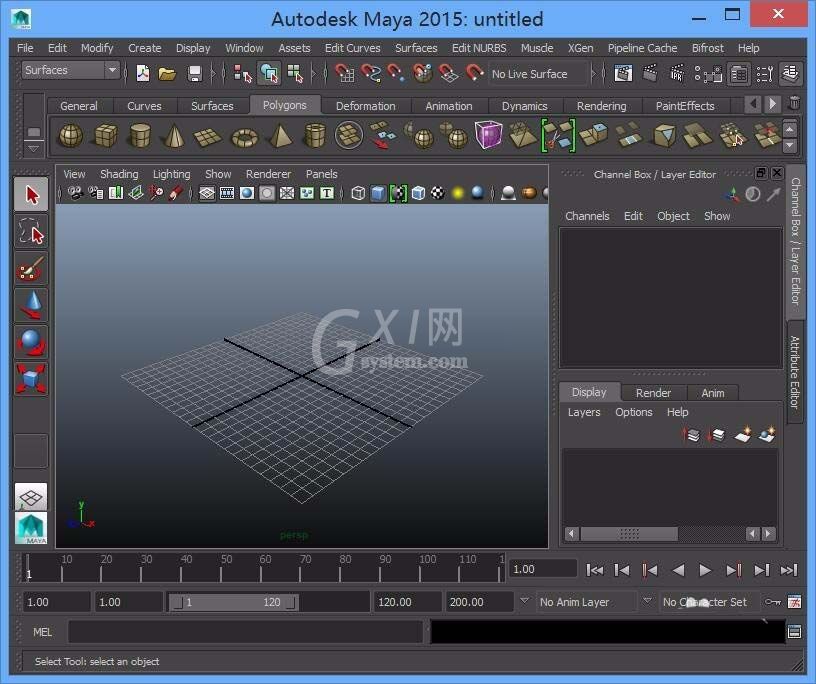This screenshot has height=684, width=816.
Task: Open the Edit NURBS menu
Action: coord(479,48)
